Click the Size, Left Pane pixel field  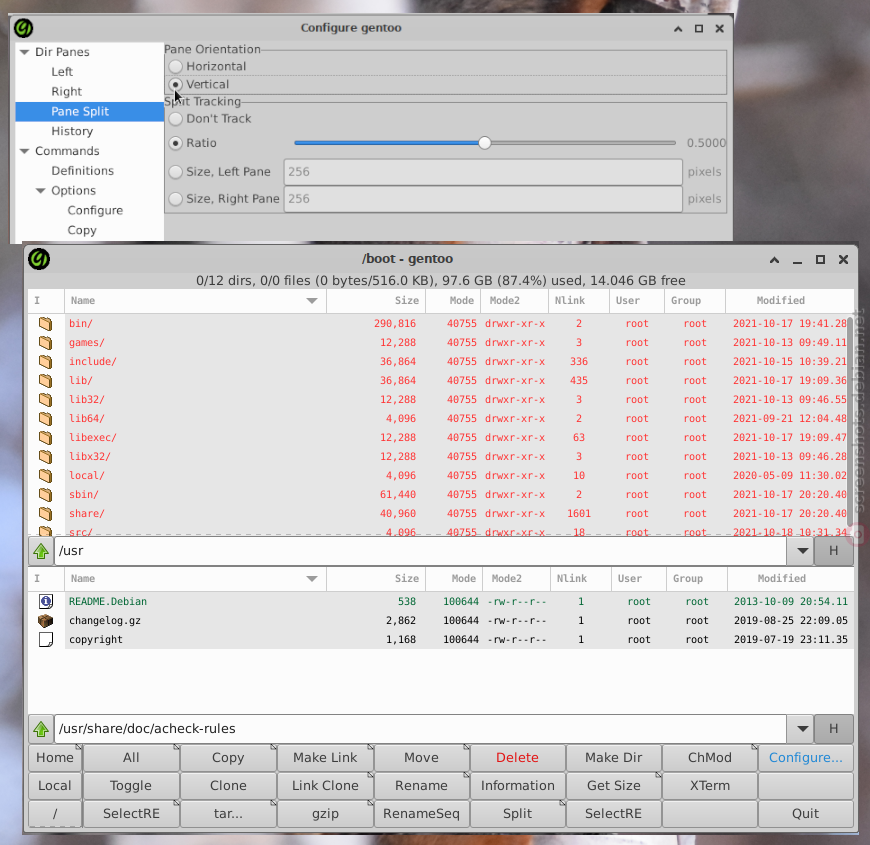click(x=483, y=172)
